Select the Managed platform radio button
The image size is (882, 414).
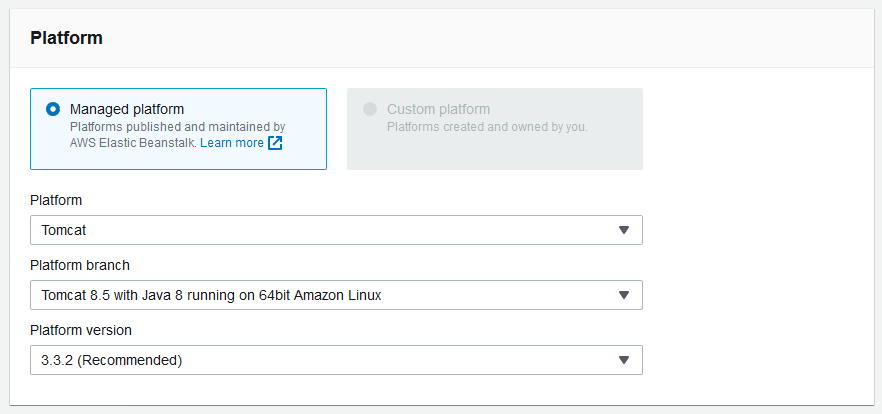[53, 109]
